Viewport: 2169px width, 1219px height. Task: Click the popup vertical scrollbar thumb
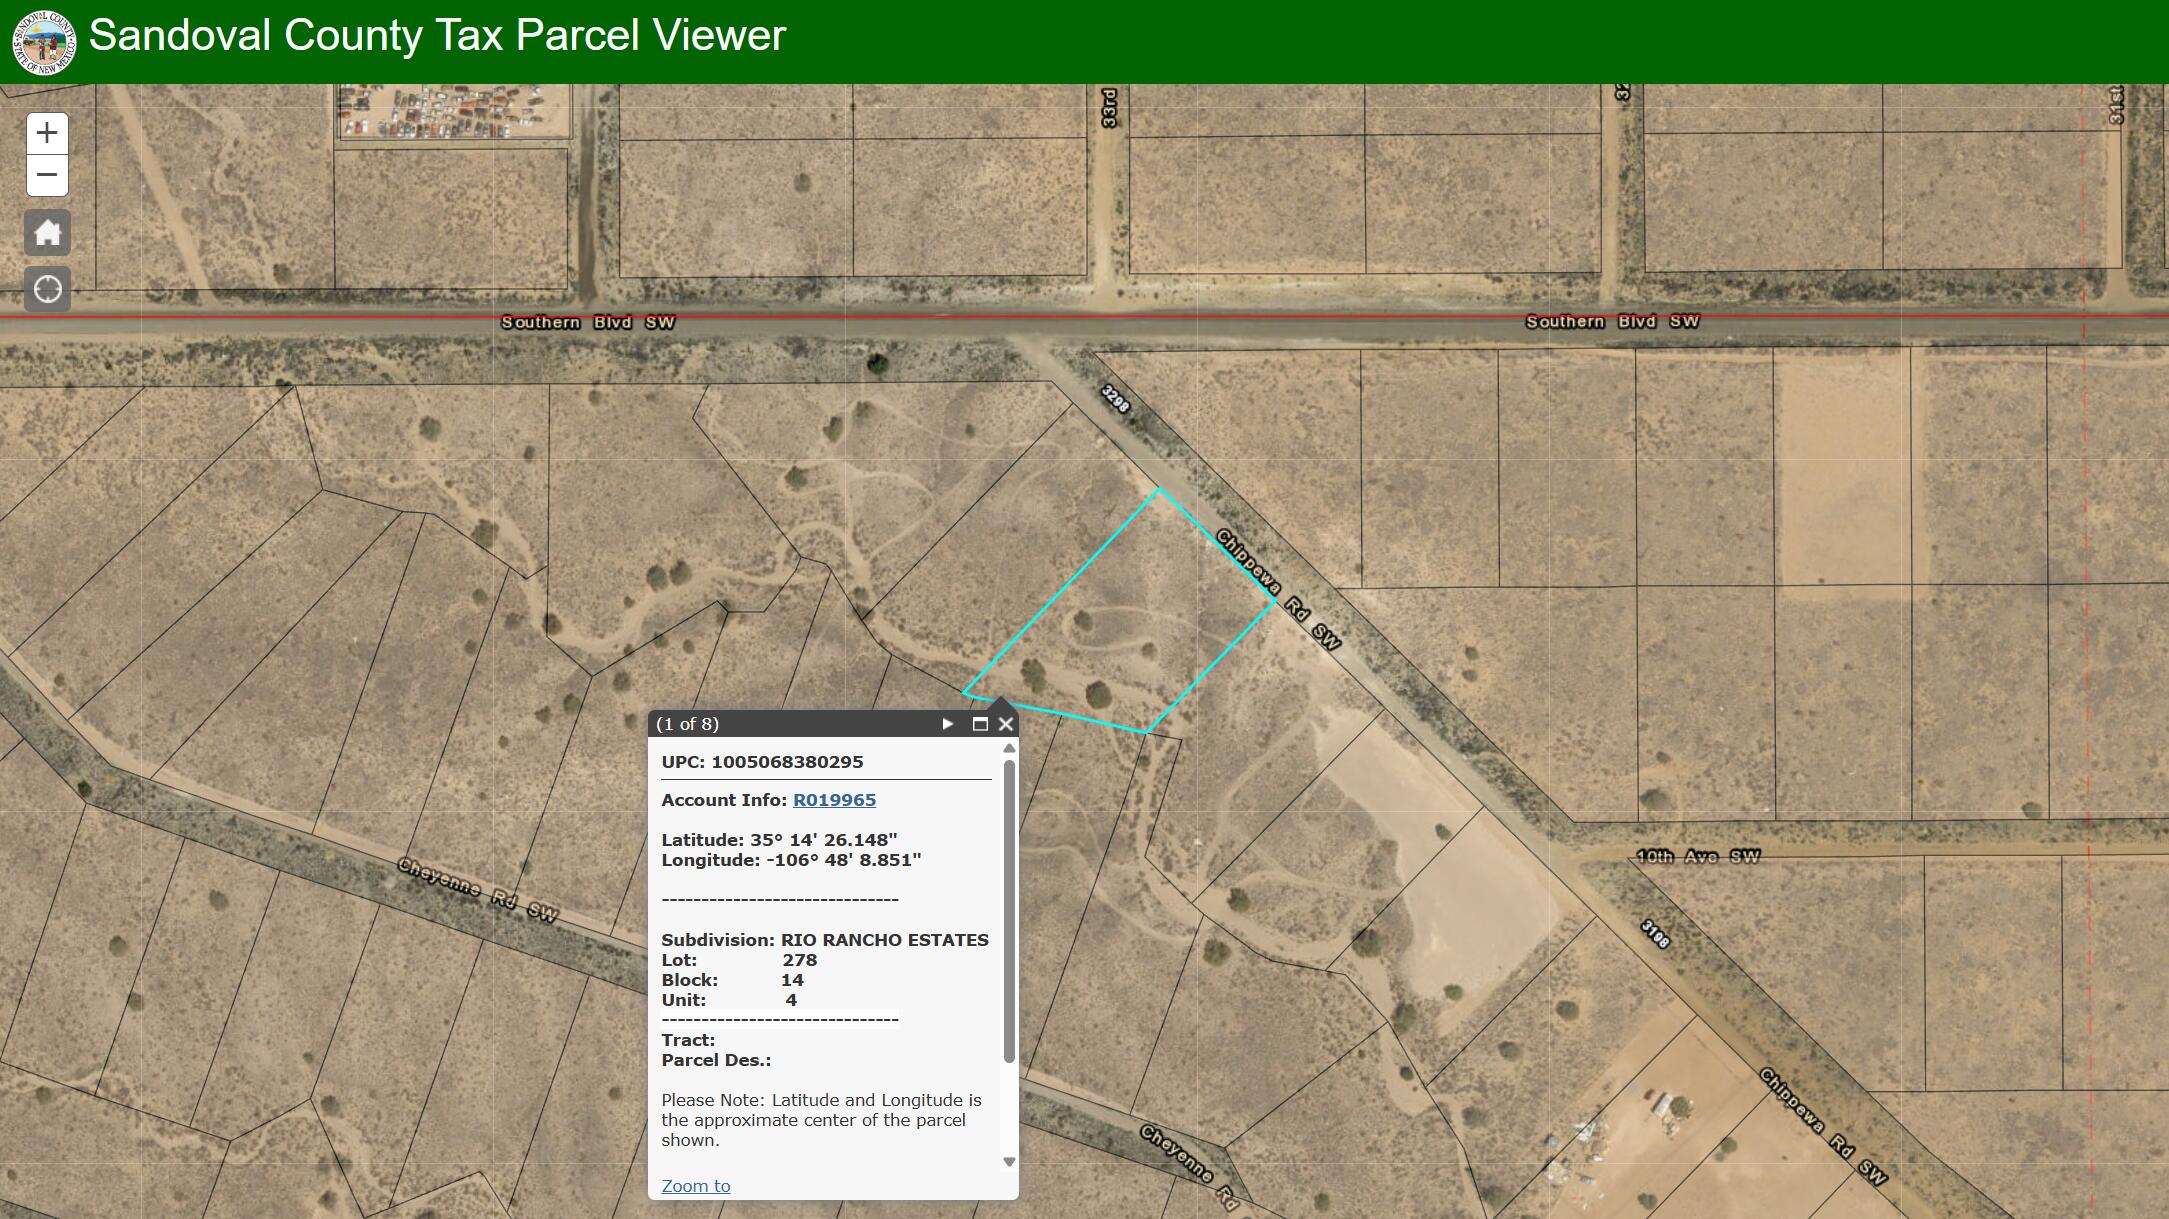click(1009, 910)
